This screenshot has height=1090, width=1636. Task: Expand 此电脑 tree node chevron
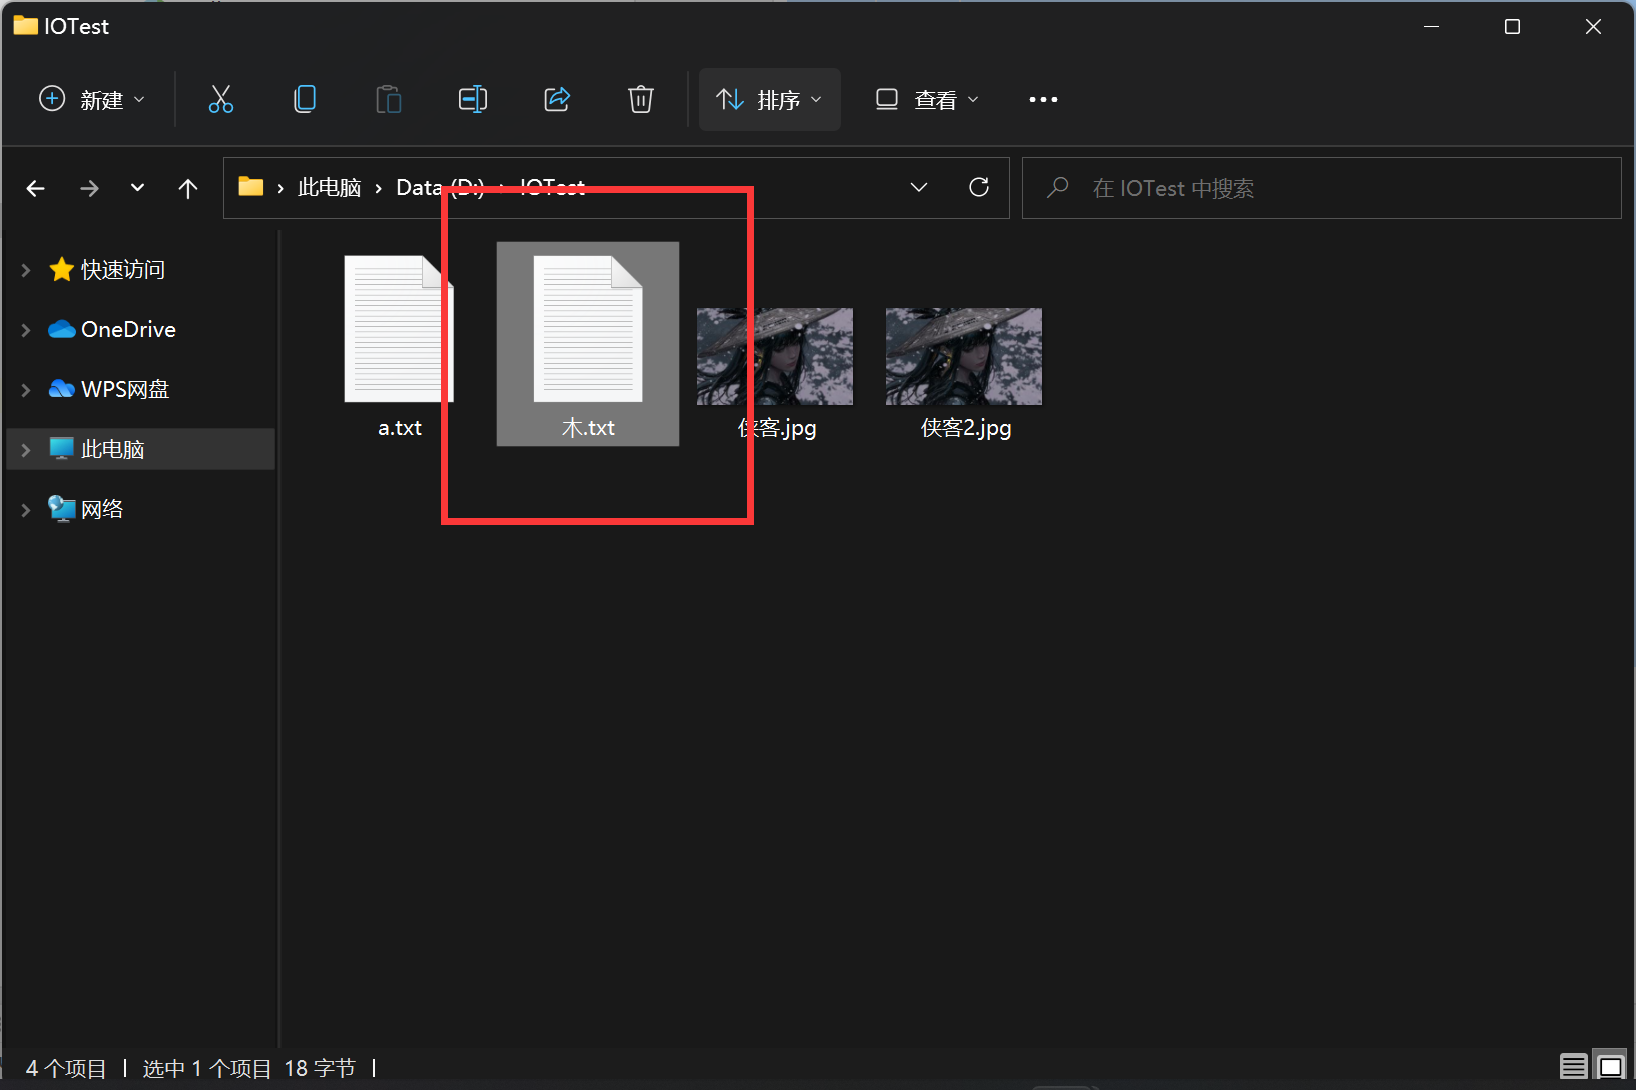click(x=26, y=450)
